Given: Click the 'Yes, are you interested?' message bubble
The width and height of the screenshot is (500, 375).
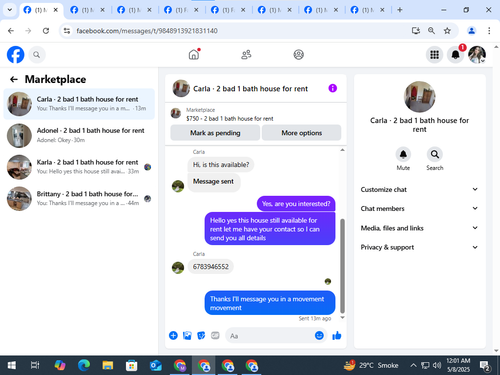Looking at the screenshot, I should click(296, 204).
